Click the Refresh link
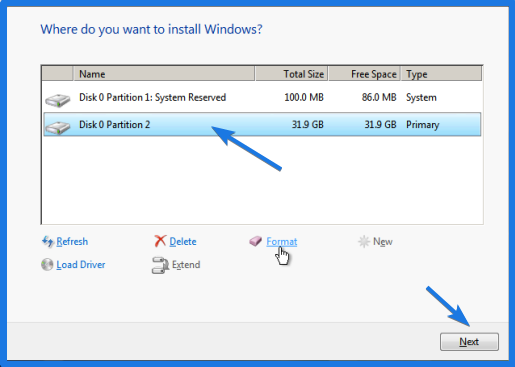The width and height of the screenshot is (515, 367). 72,241
